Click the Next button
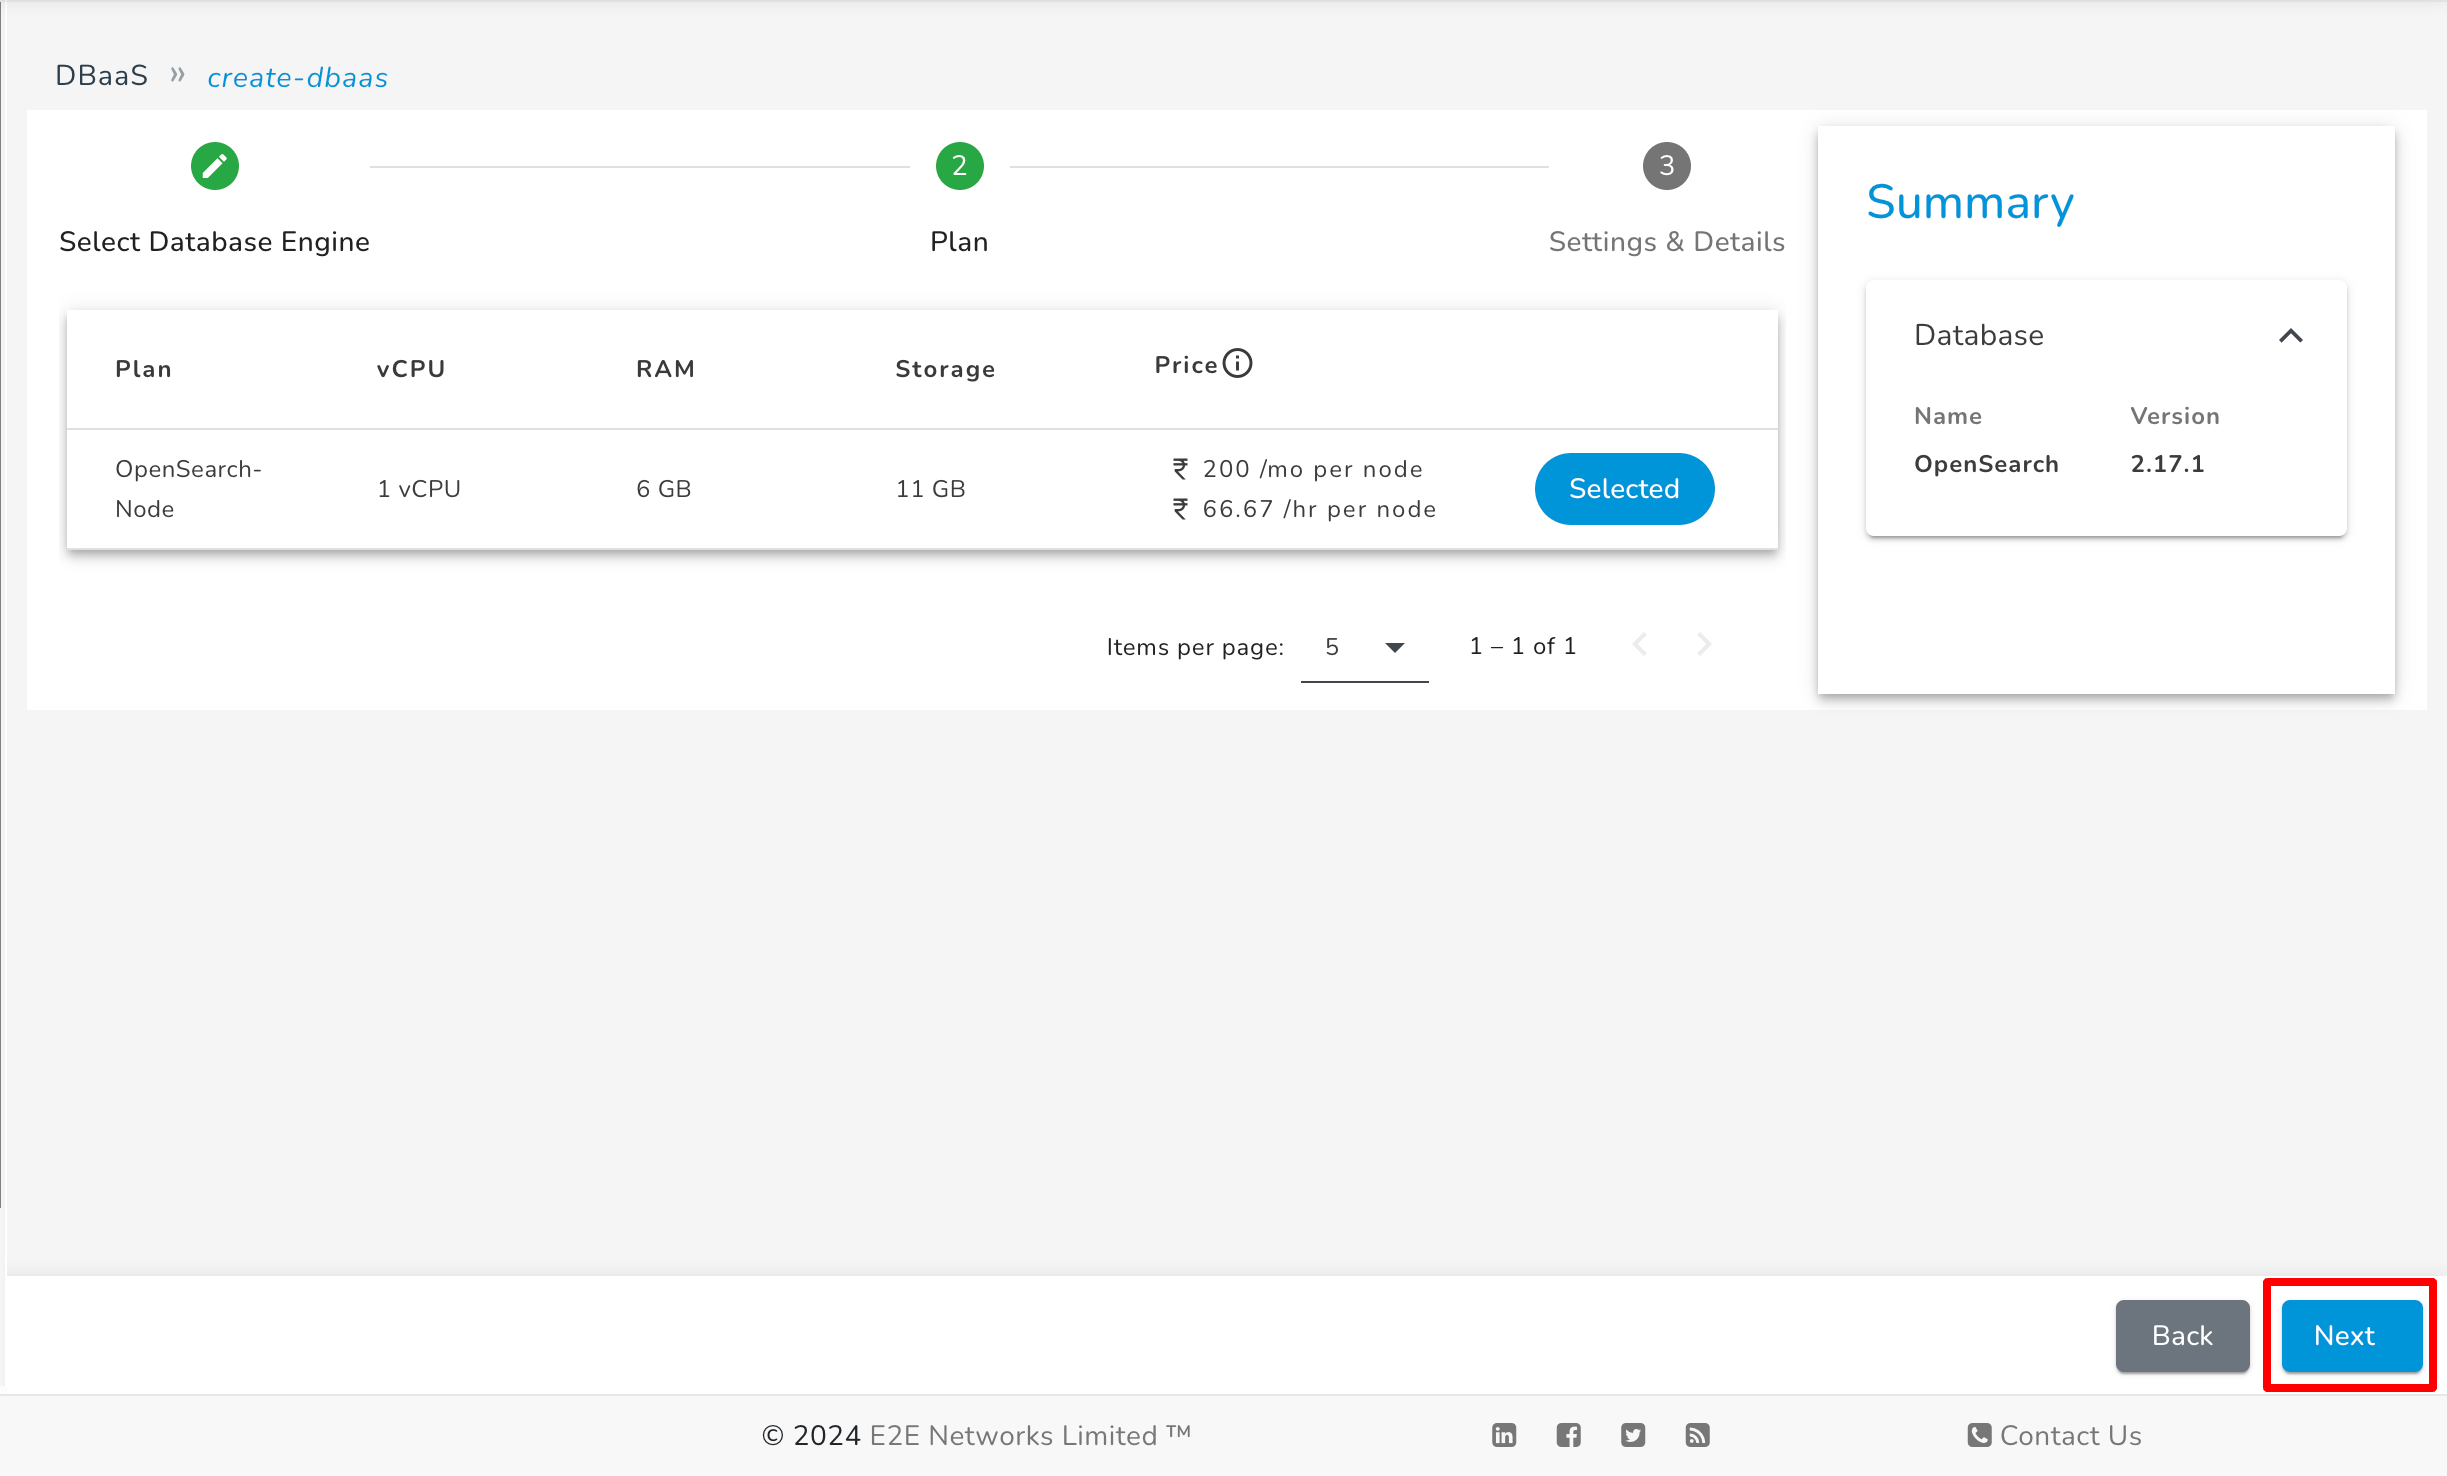The height and width of the screenshot is (1476, 2447). (2351, 1335)
